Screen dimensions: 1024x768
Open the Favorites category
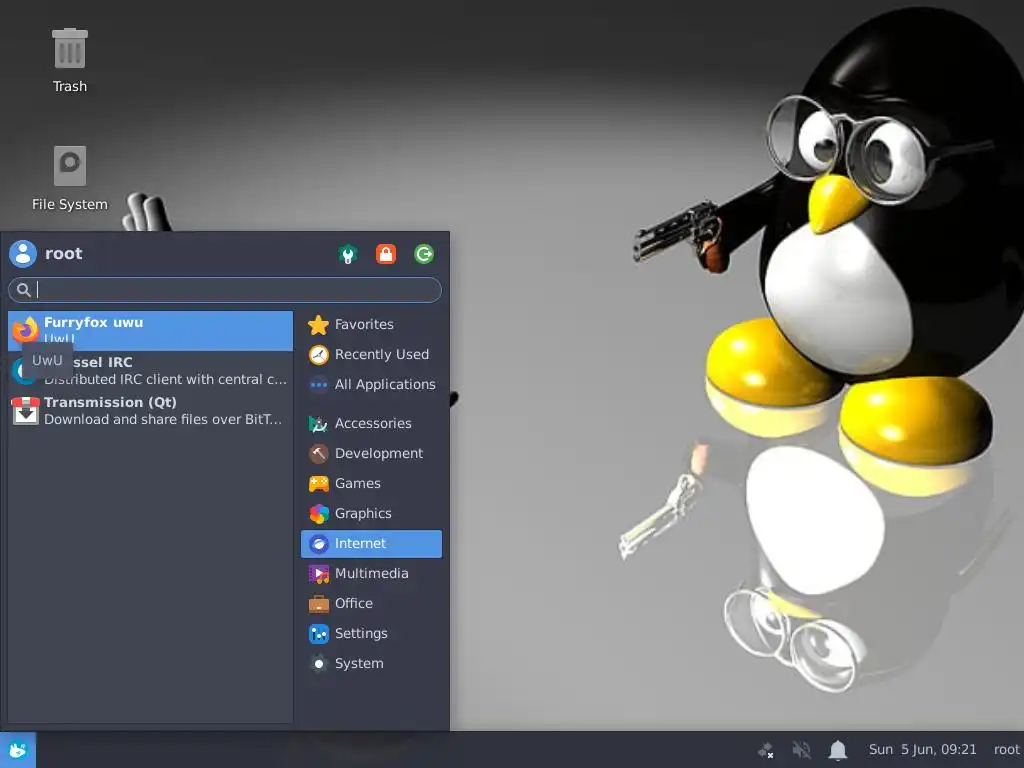pyautogui.click(x=371, y=325)
